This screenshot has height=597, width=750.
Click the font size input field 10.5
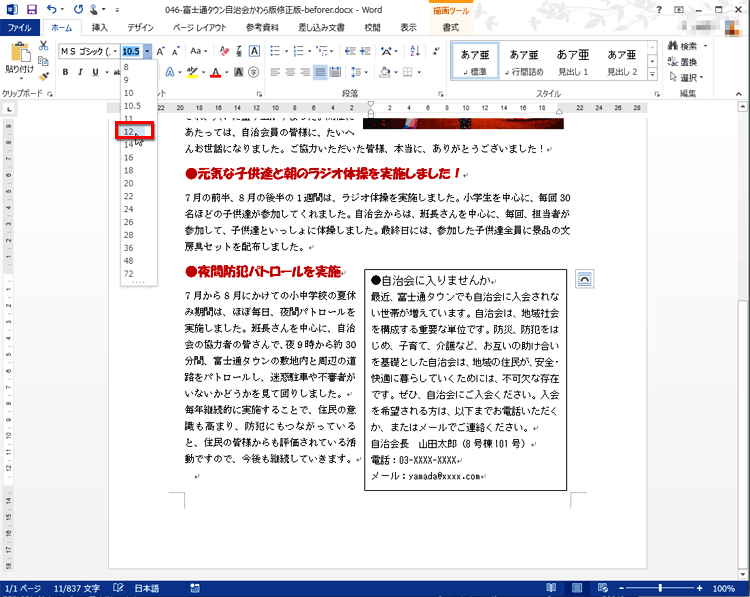(x=132, y=51)
